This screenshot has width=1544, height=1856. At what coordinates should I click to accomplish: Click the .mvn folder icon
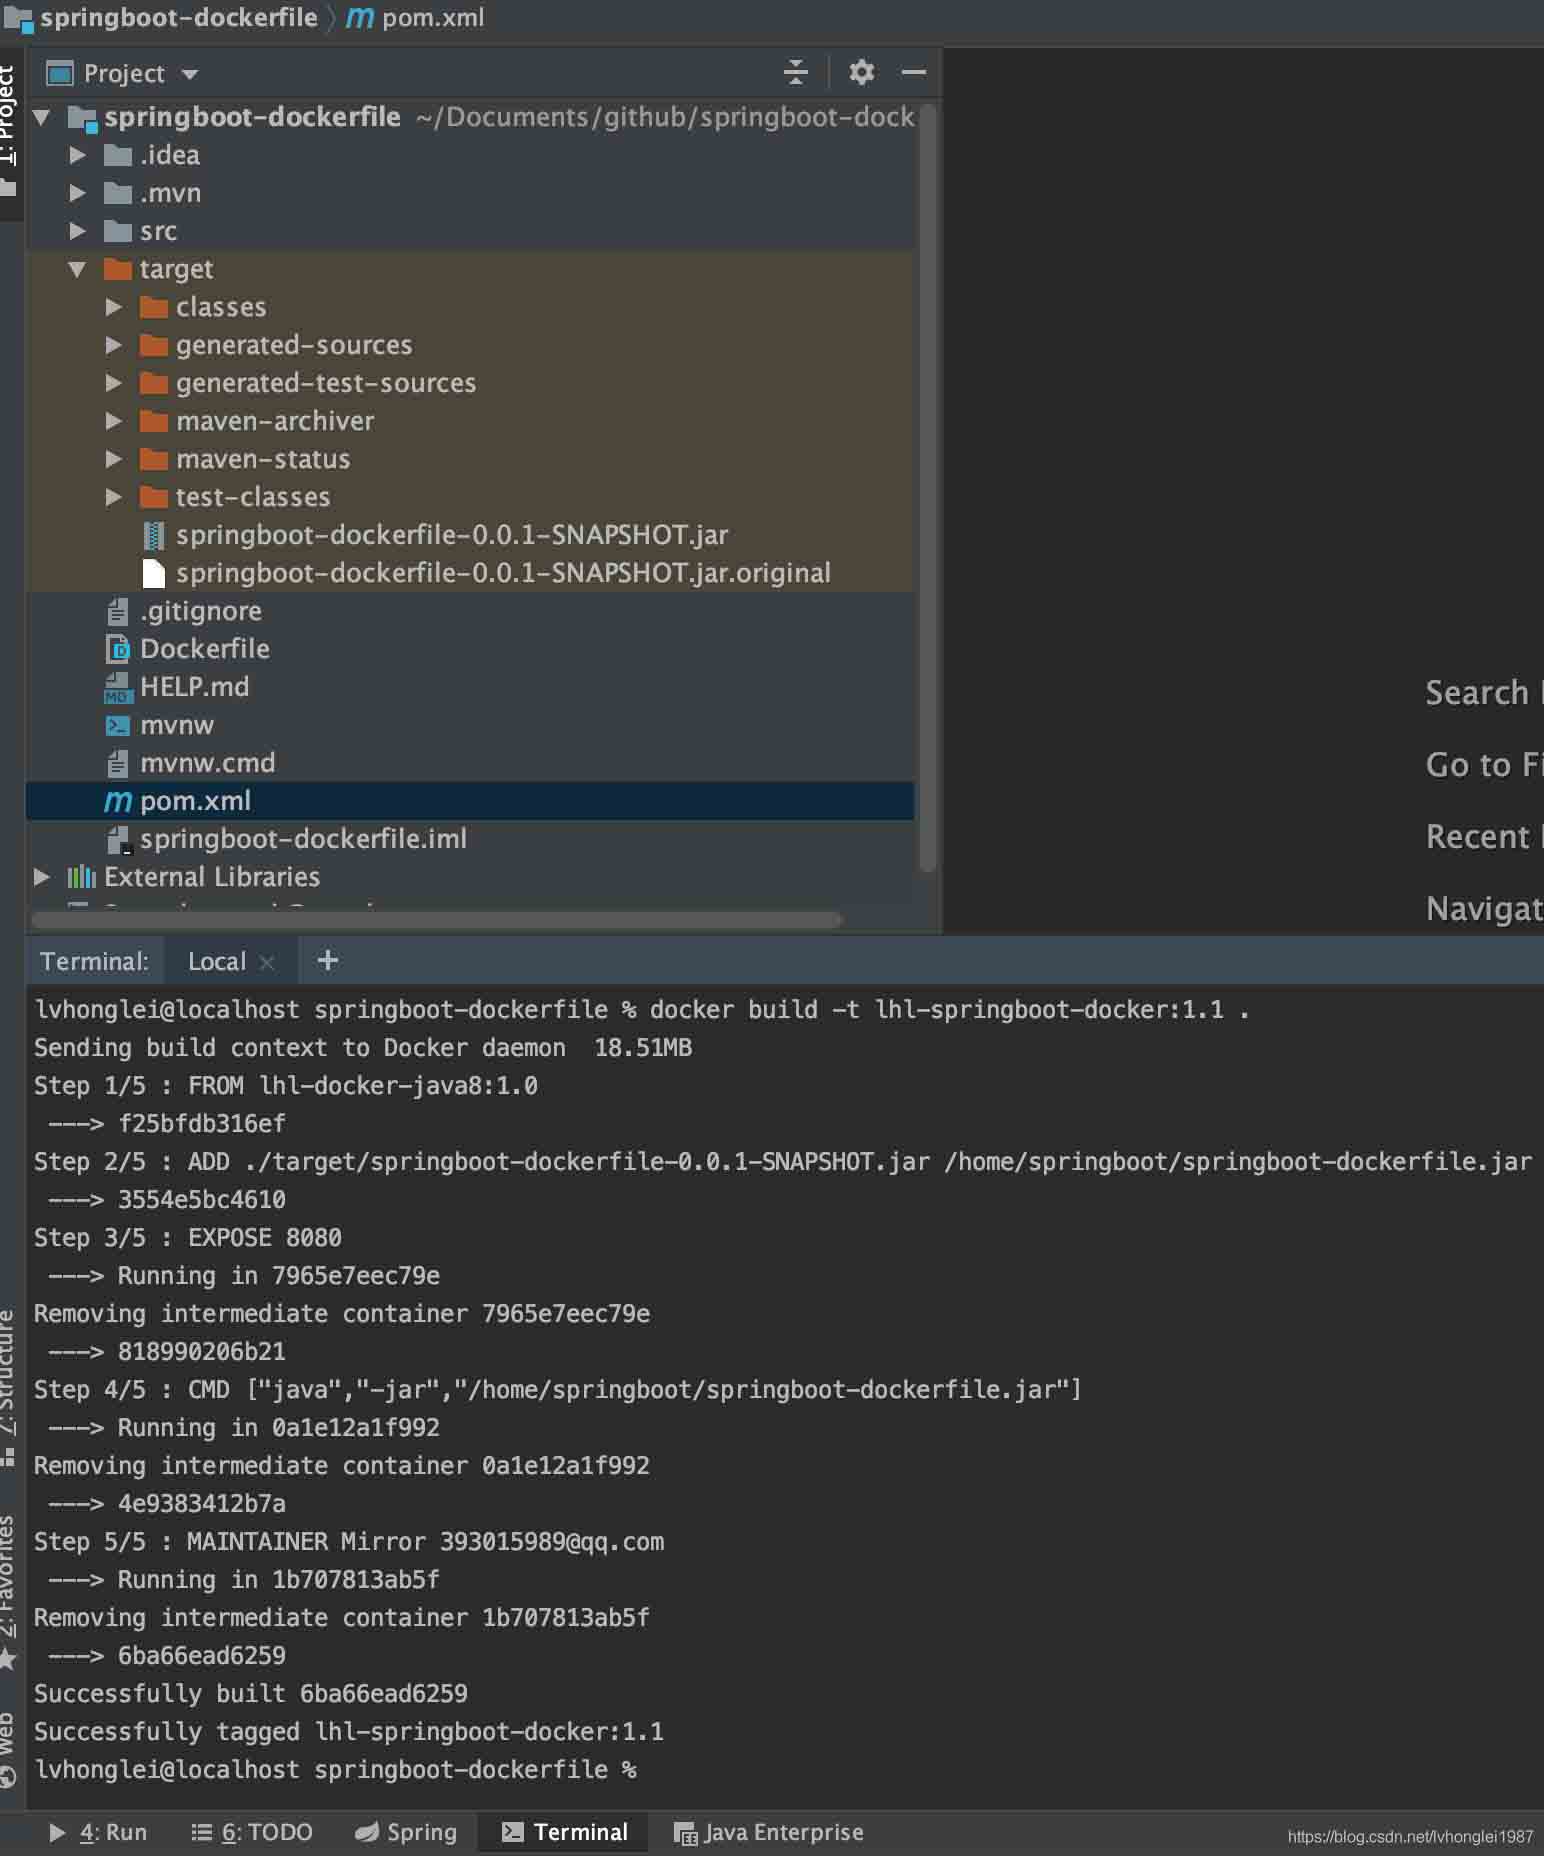118,193
